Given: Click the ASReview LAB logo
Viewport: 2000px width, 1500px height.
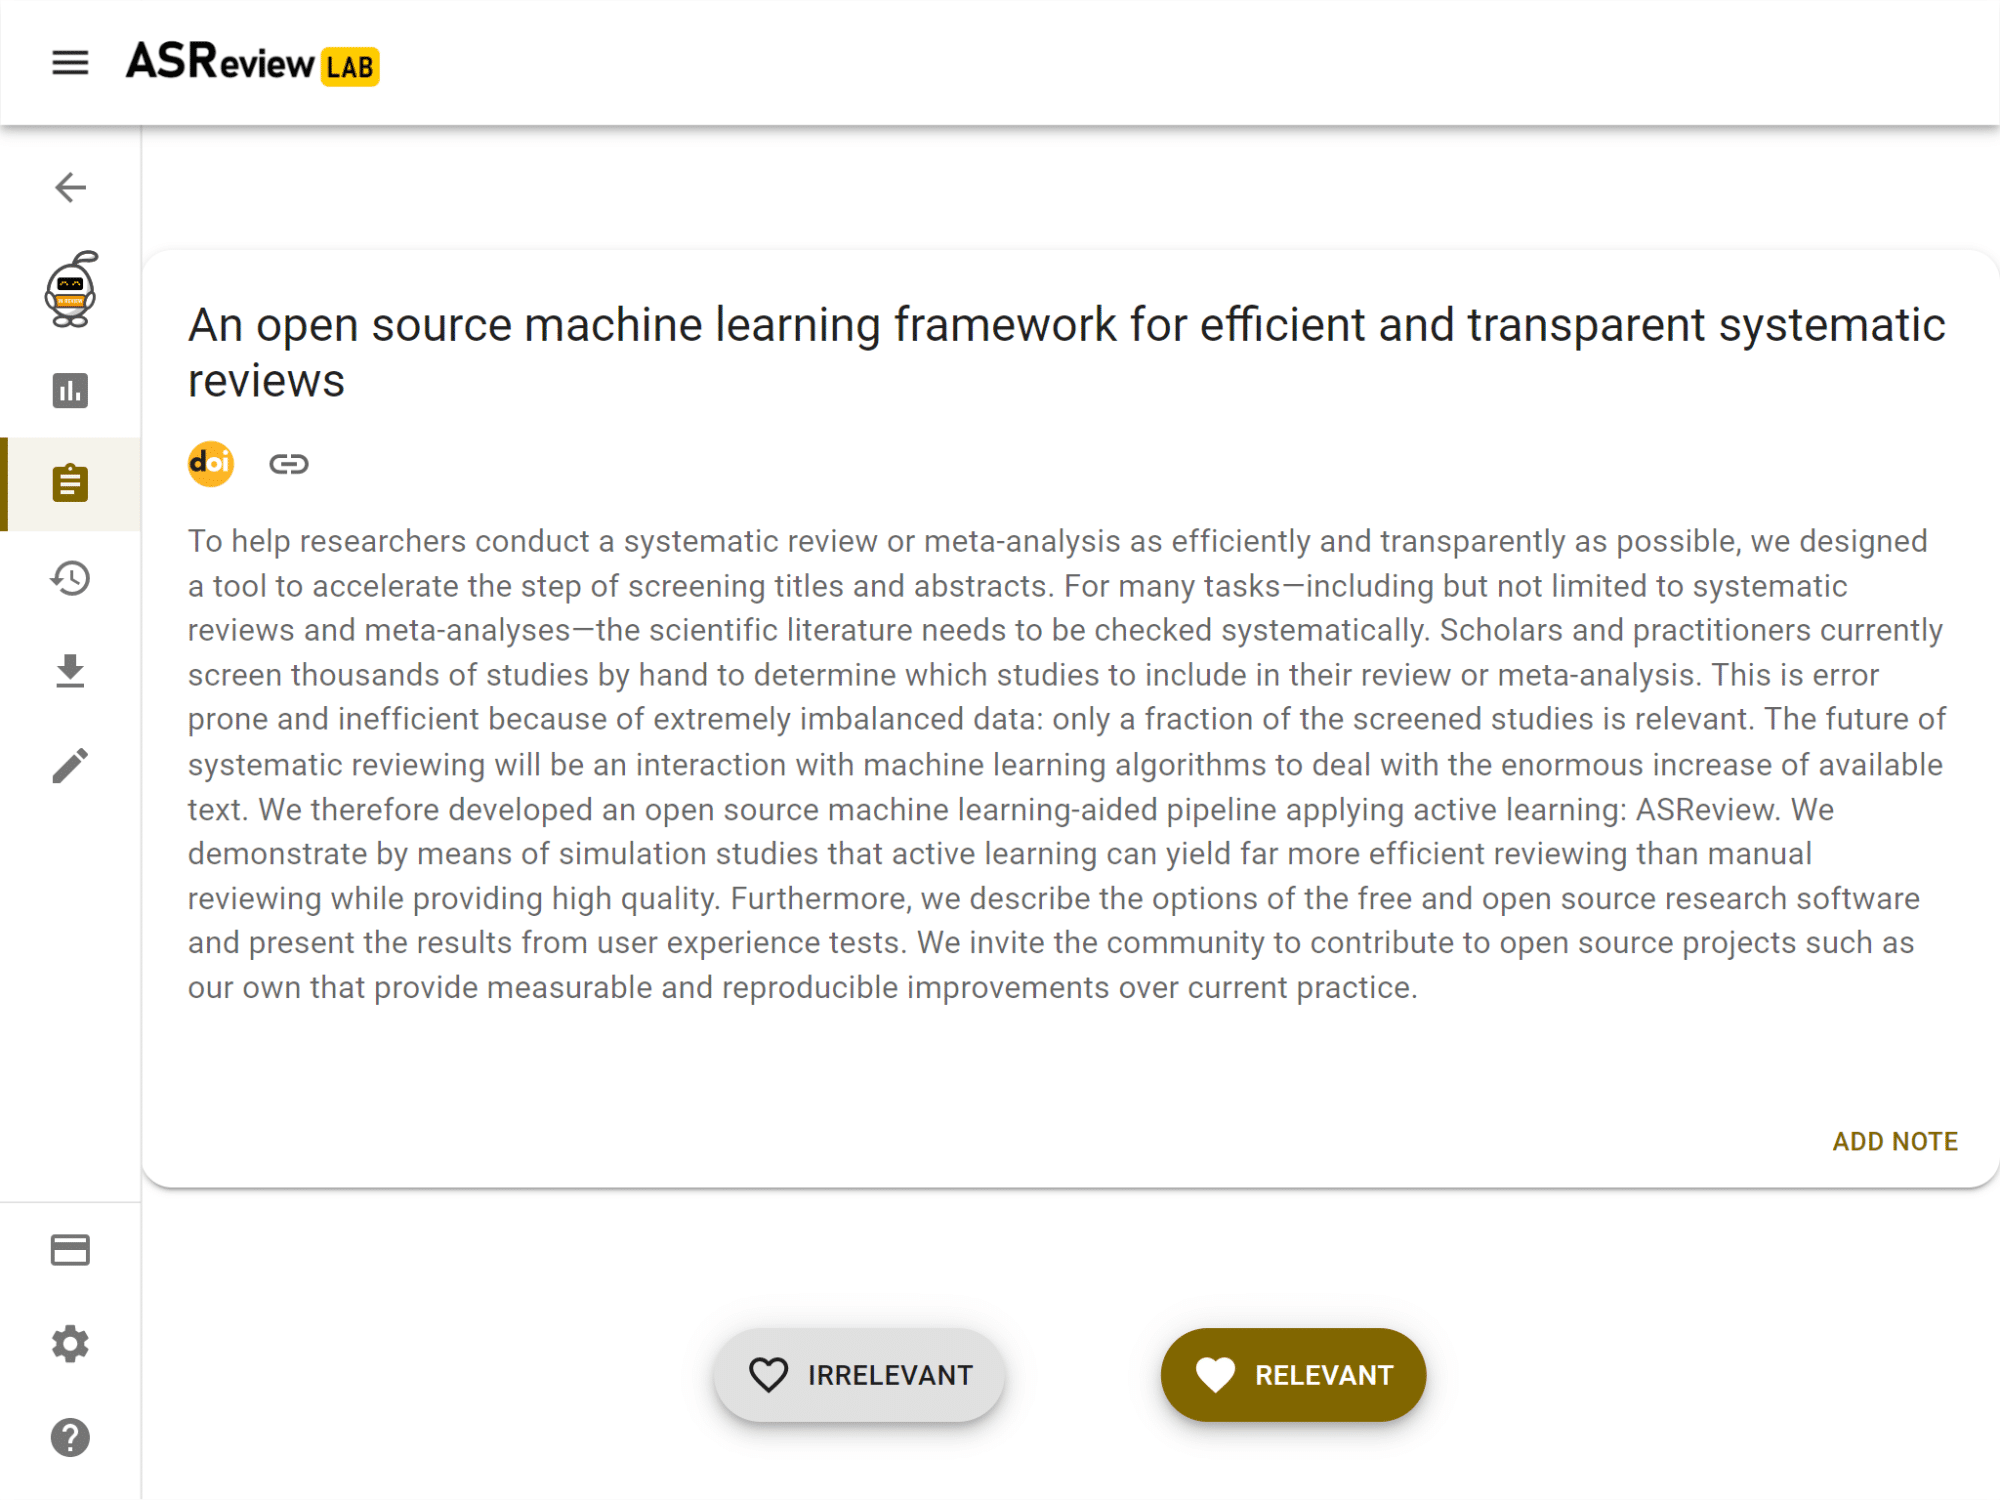Looking at the screenshot, I should tap(220, 63).
